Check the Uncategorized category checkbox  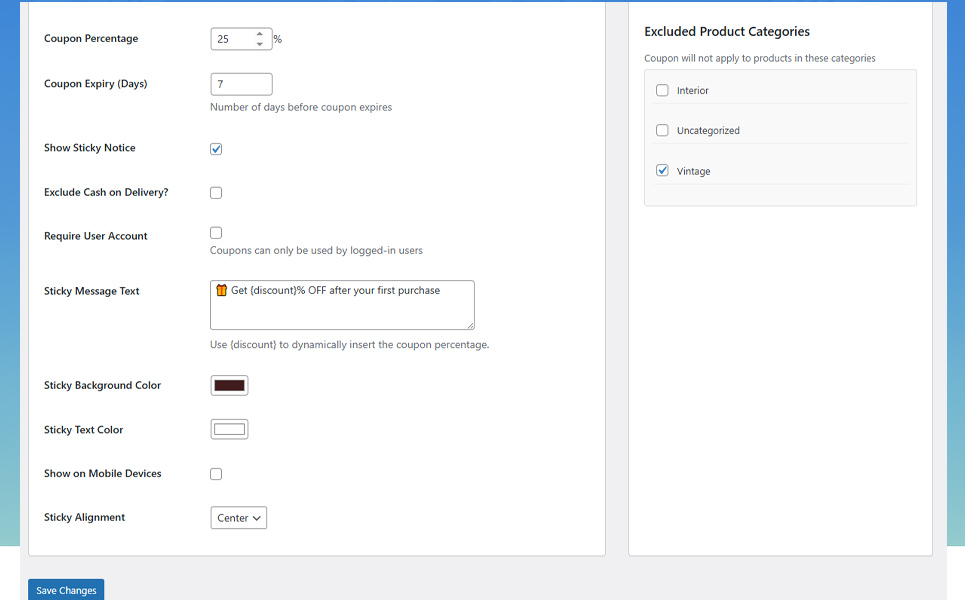point(662,131)
